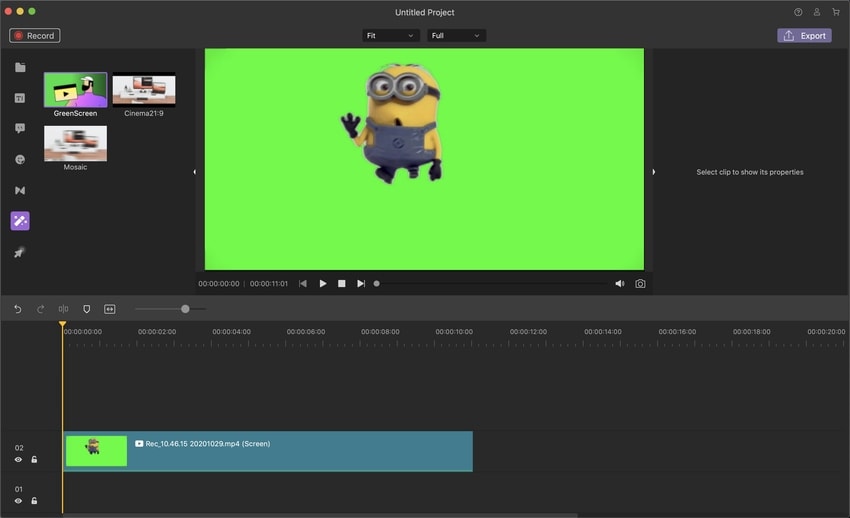Open the Stickers panel icon
The height and width of the screenshot is (518, 850).
[20, 159]
